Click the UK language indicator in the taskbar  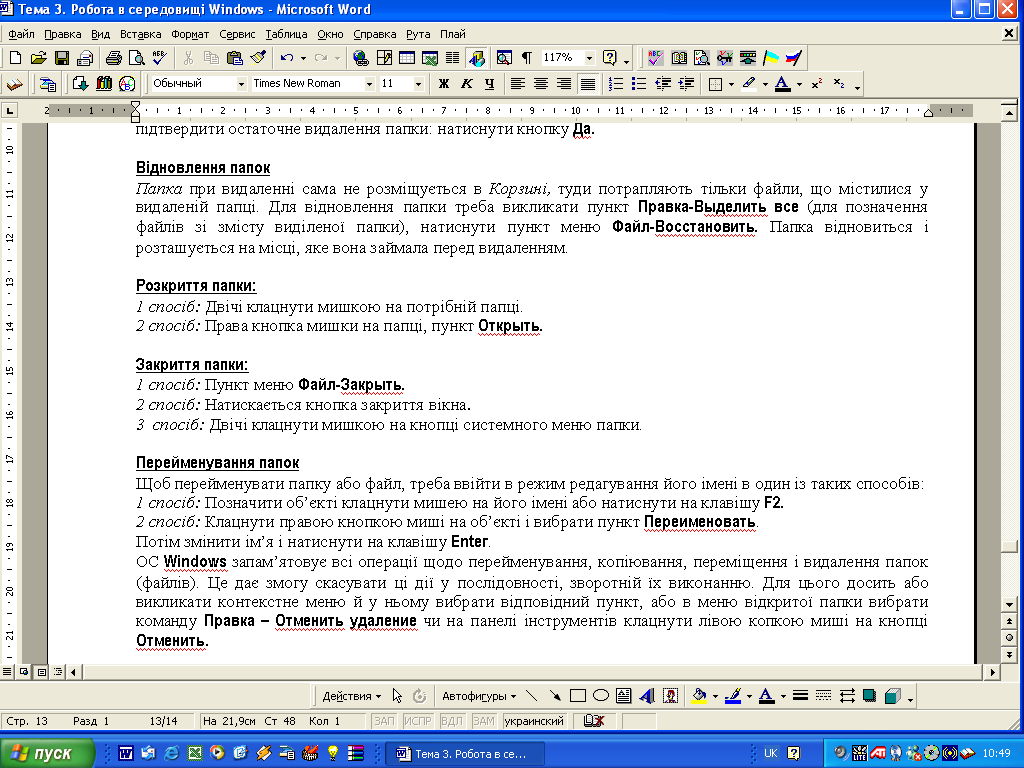click(x=771, y=753)
